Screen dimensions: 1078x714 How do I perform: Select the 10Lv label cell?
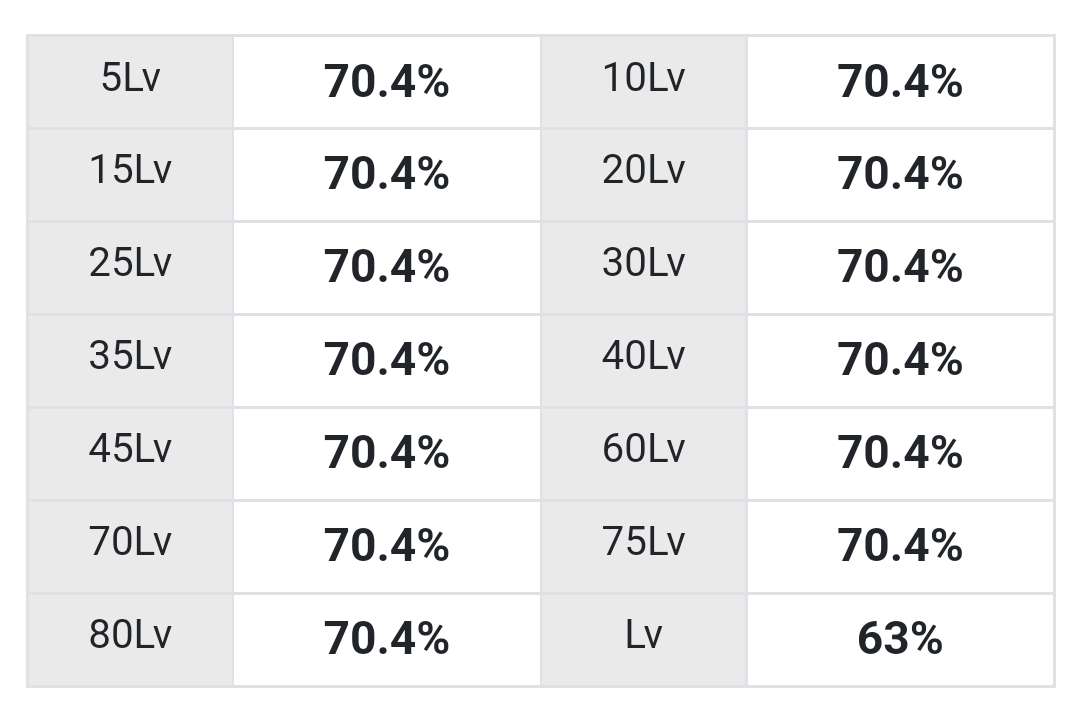(x=644, y=81)
